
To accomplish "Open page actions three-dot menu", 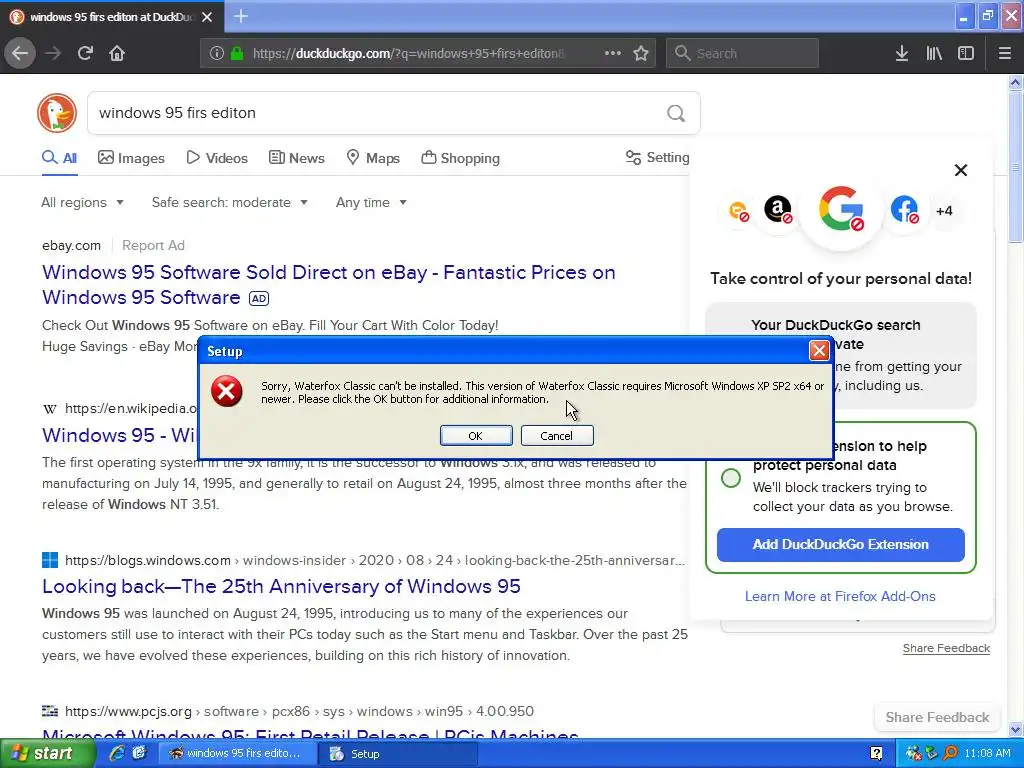I will tap(613, 53).
